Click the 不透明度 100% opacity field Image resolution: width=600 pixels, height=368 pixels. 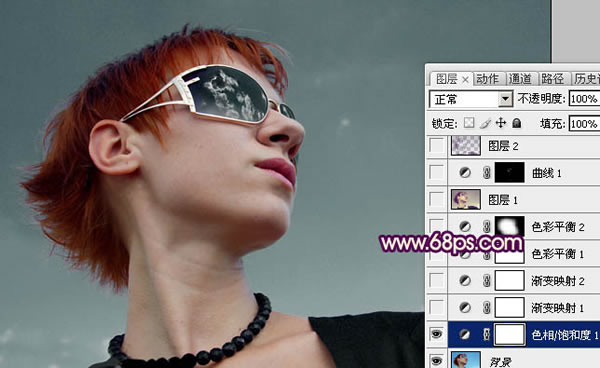pyautogui.click(x=584, y=99)
